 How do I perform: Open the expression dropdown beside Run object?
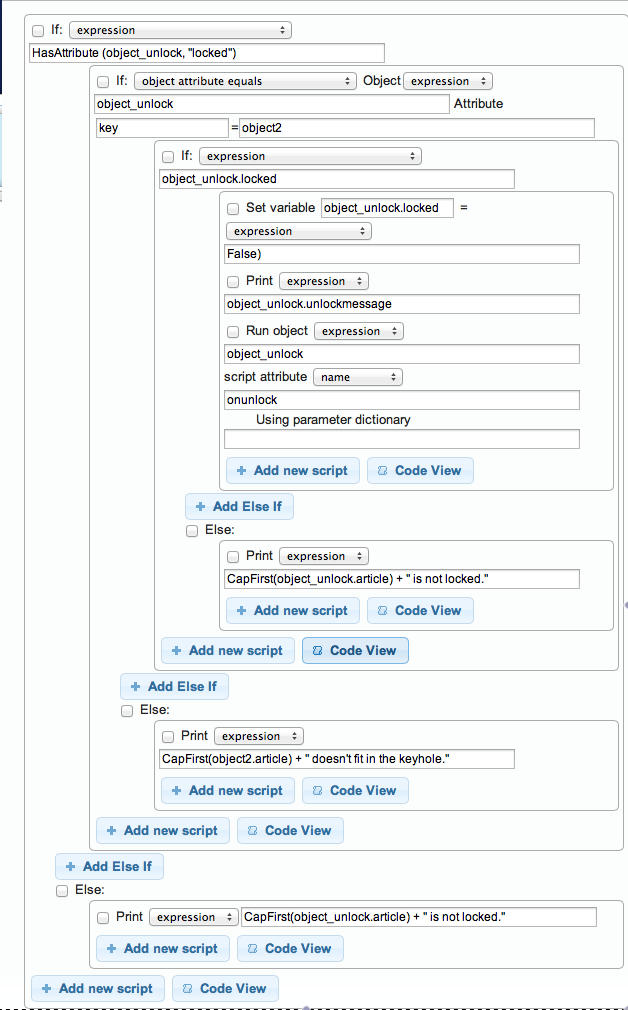(358, 331)
